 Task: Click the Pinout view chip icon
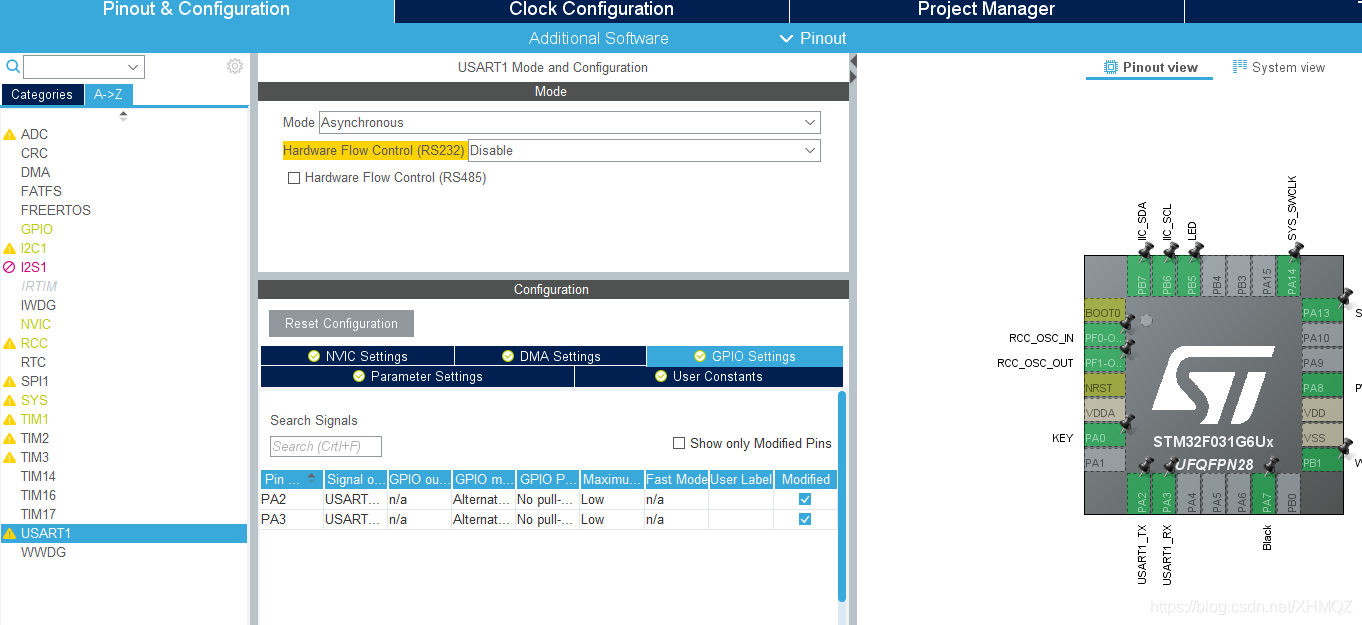1111,67
